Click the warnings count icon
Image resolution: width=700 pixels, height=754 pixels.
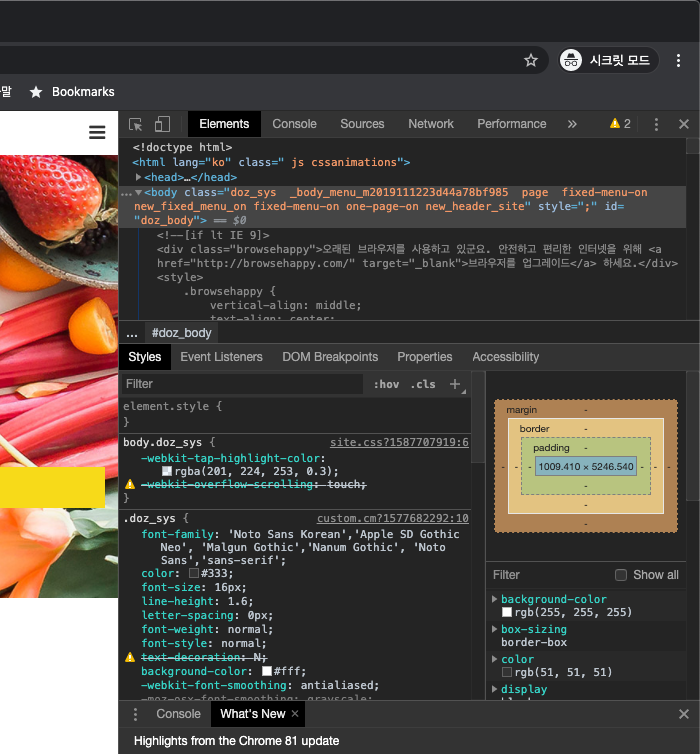pos(620,124)
